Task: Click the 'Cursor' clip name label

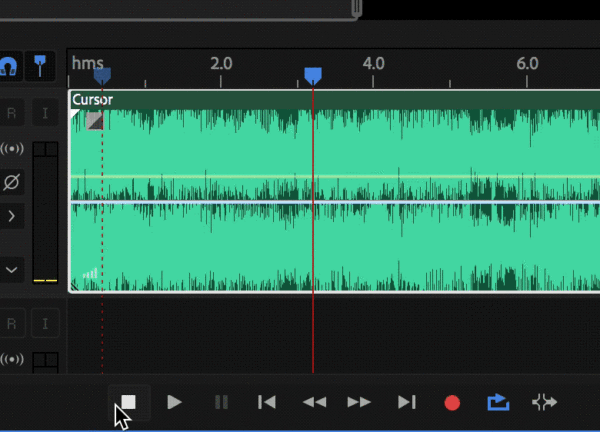Action: click(92, 99)
